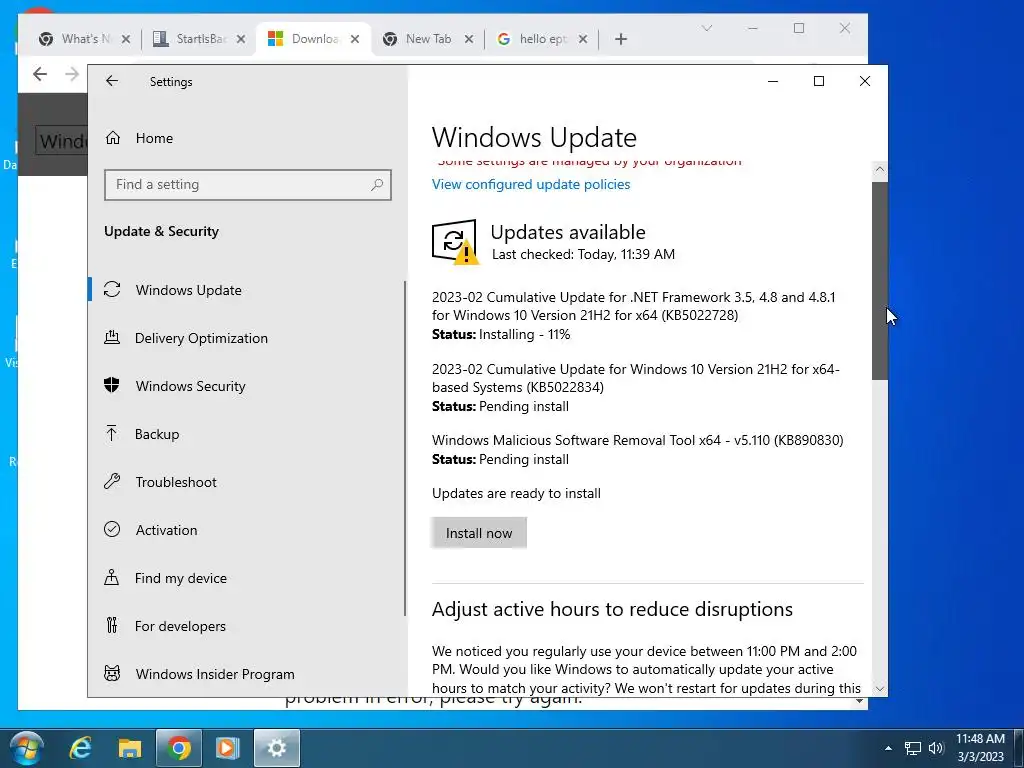The height and width of the screenshot is (768, 1024).
Task: Open Windows Security page
Action: pyautogui.click(x=191, y=386)
